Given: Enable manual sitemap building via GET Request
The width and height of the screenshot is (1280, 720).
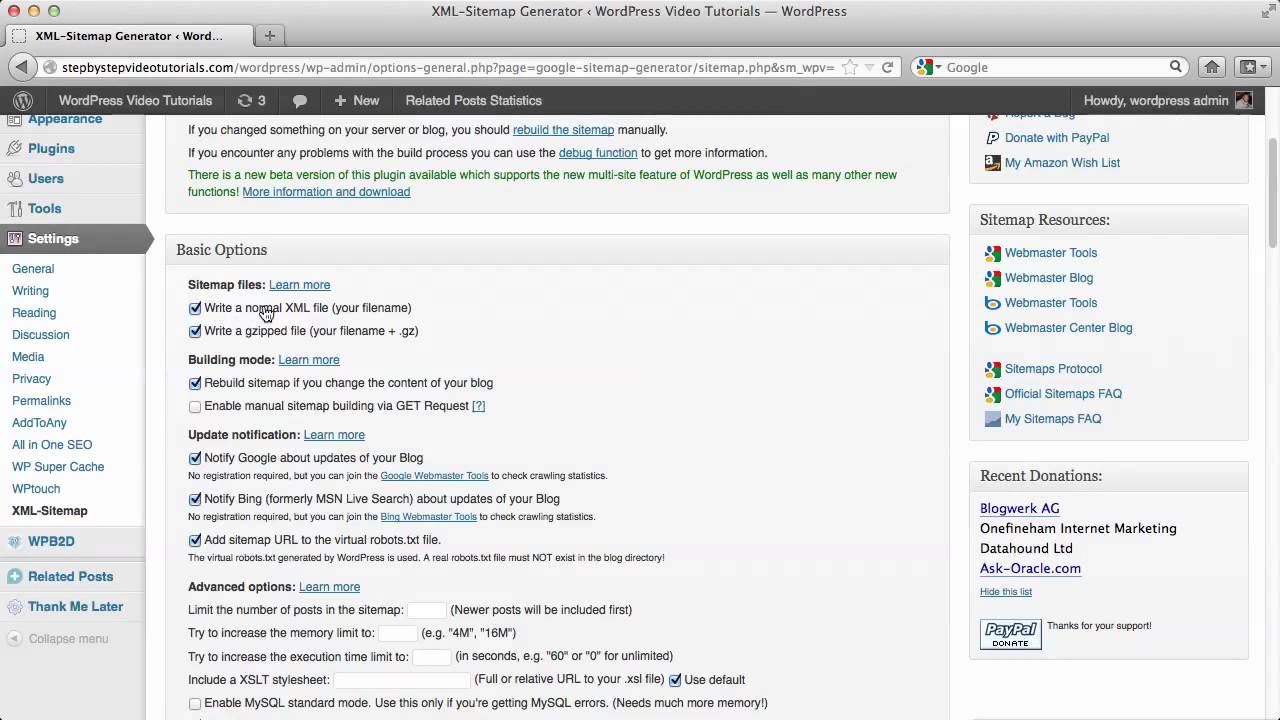Looking at the screenshot, I should tap(195, 406).
